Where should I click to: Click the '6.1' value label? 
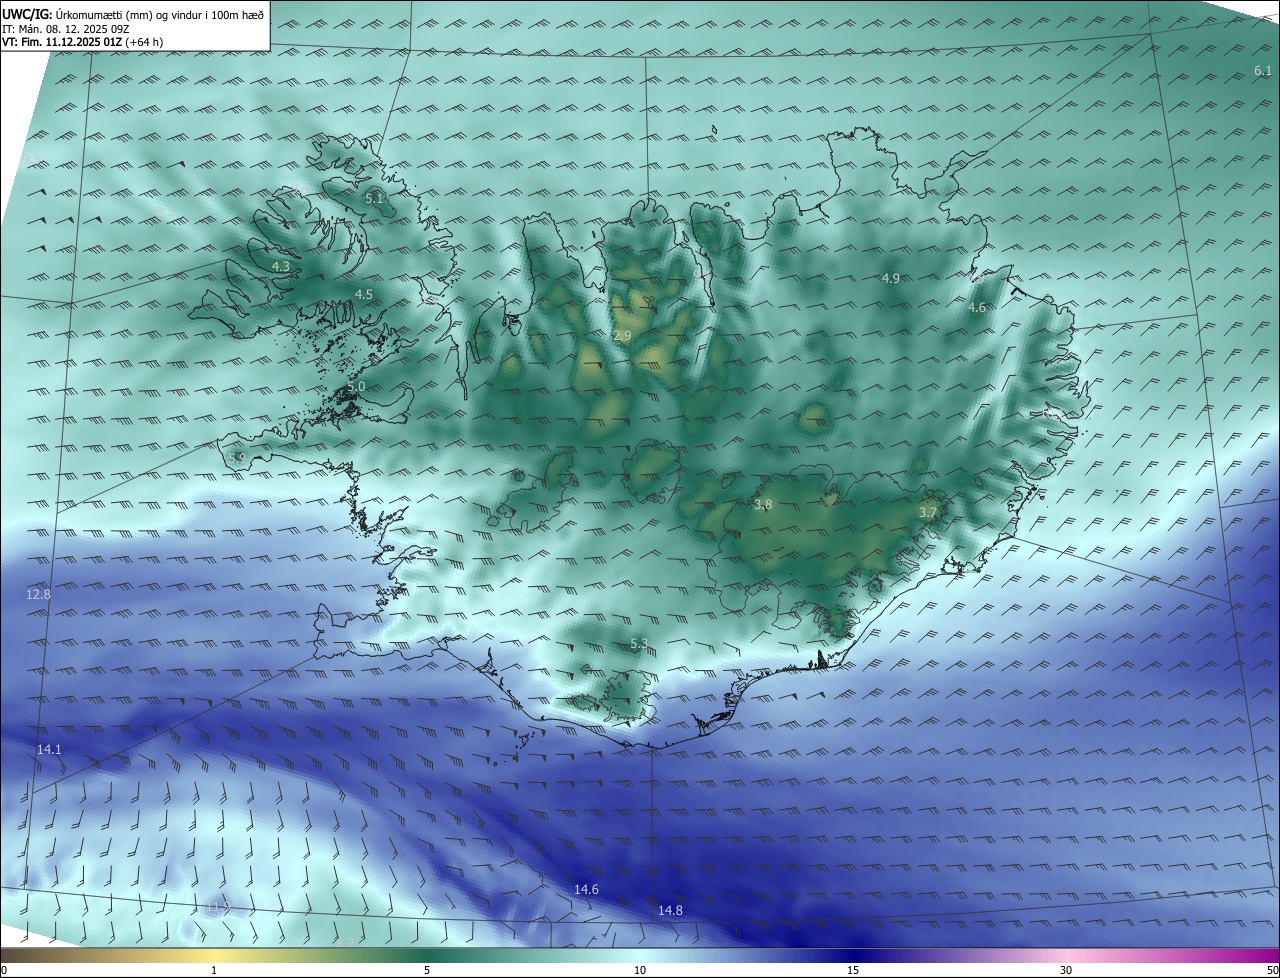[x=1262, y=70]
